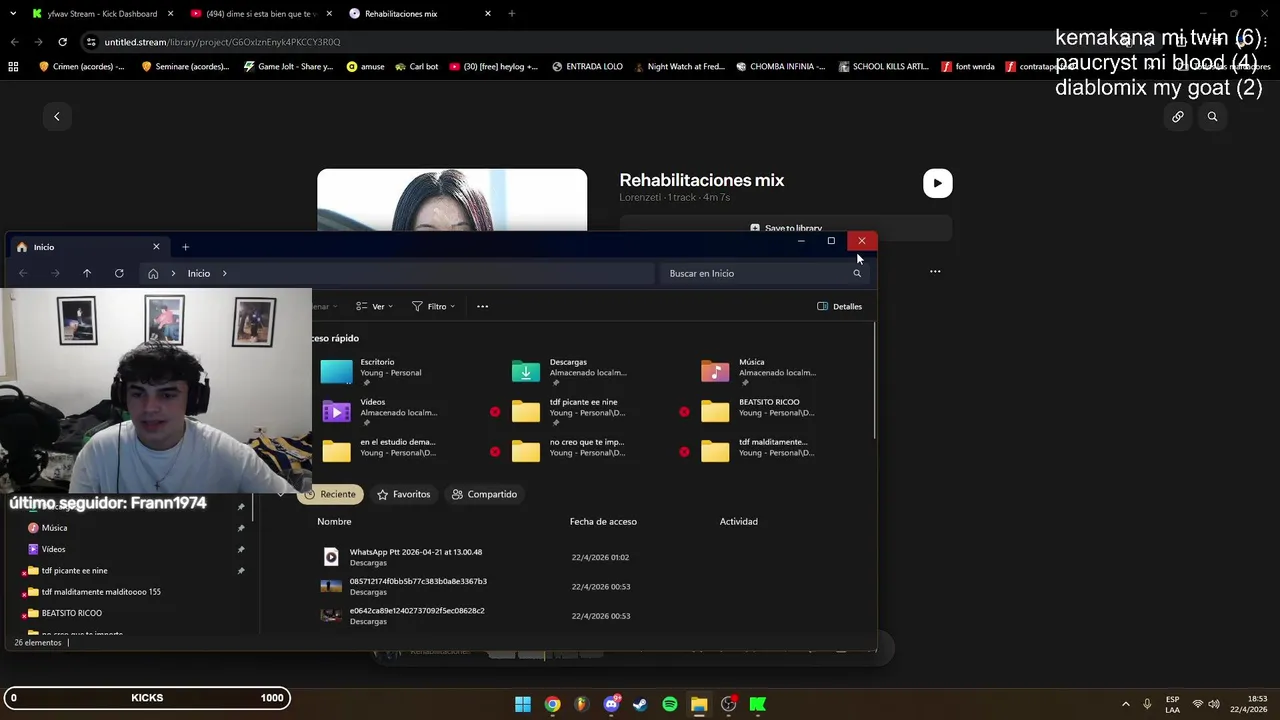Select the Compartido tab

click(484, 494)
